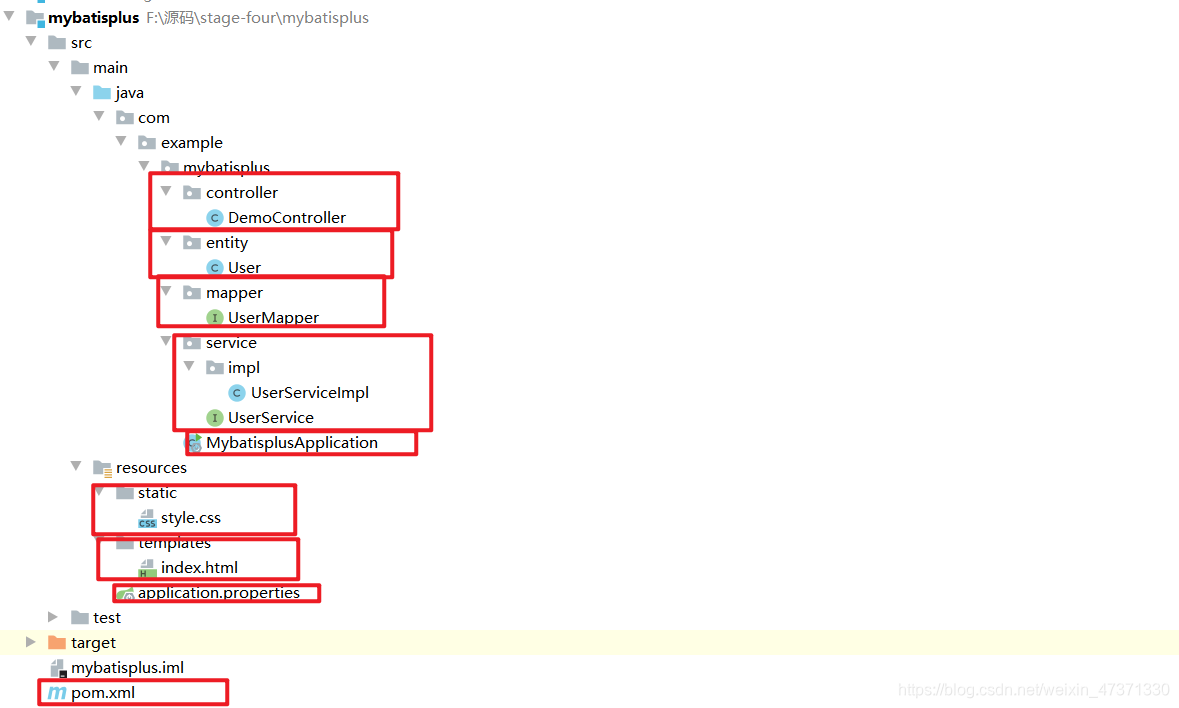Select the target folder label
The height and width of the screenshot is (708, 1179).
click(x=93, y=643)
